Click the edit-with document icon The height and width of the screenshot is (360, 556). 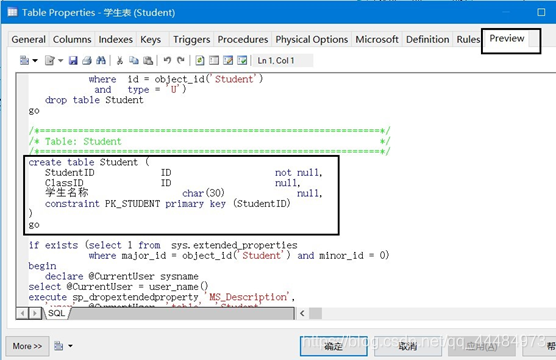(x=50, y=61)
